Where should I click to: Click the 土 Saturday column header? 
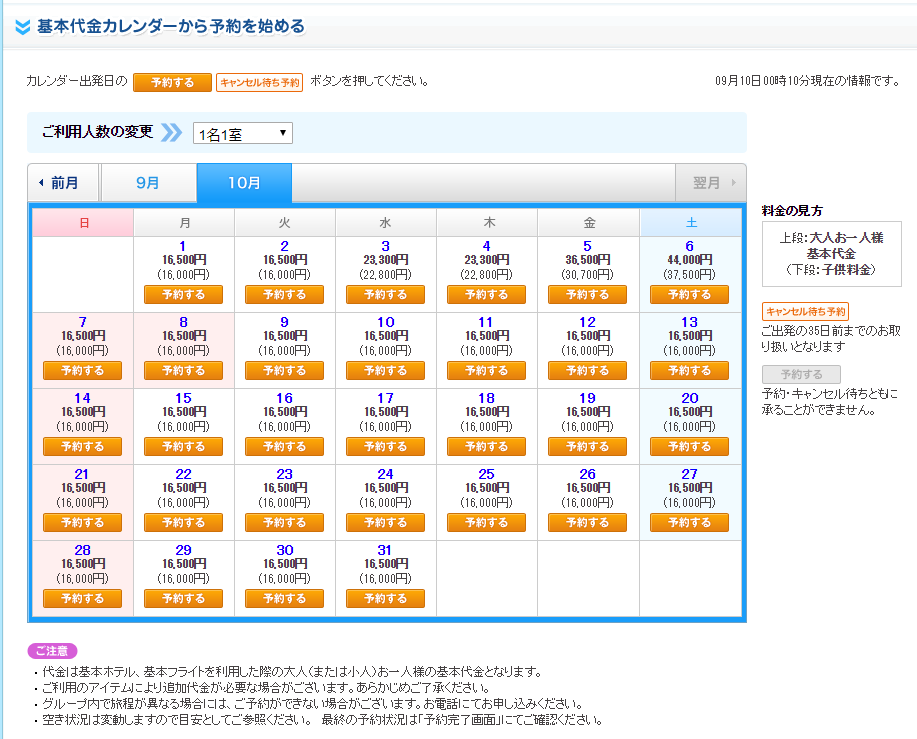(691, 223)
